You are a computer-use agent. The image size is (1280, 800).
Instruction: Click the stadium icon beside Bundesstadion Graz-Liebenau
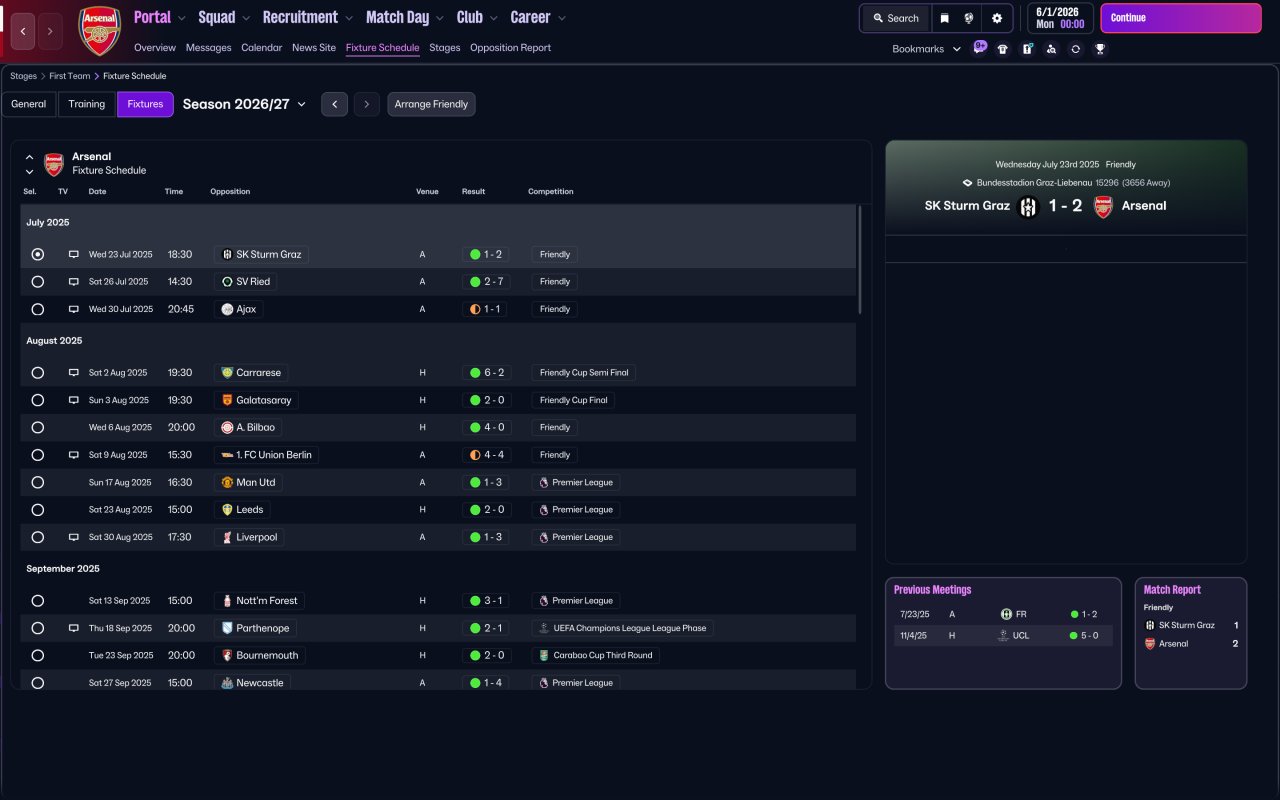(967, 183)
